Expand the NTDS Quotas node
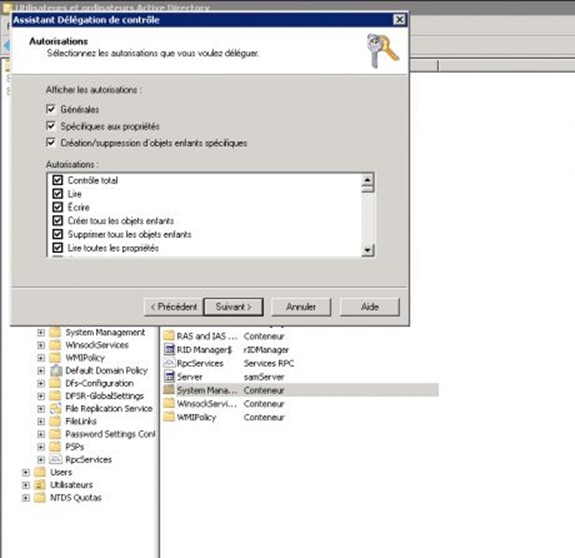 point(26,498)
